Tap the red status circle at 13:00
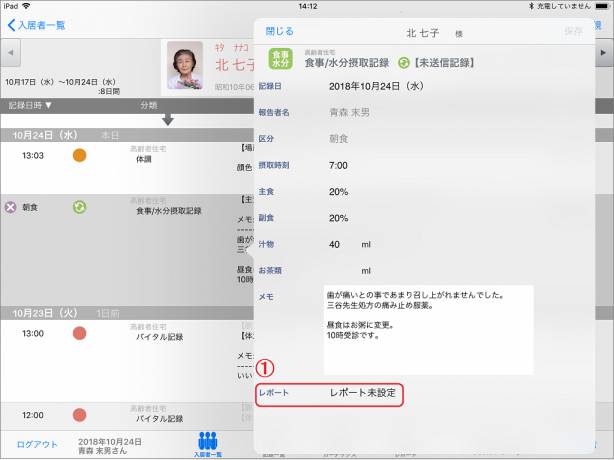Screen dimensions: 614x460 [80, 332]
